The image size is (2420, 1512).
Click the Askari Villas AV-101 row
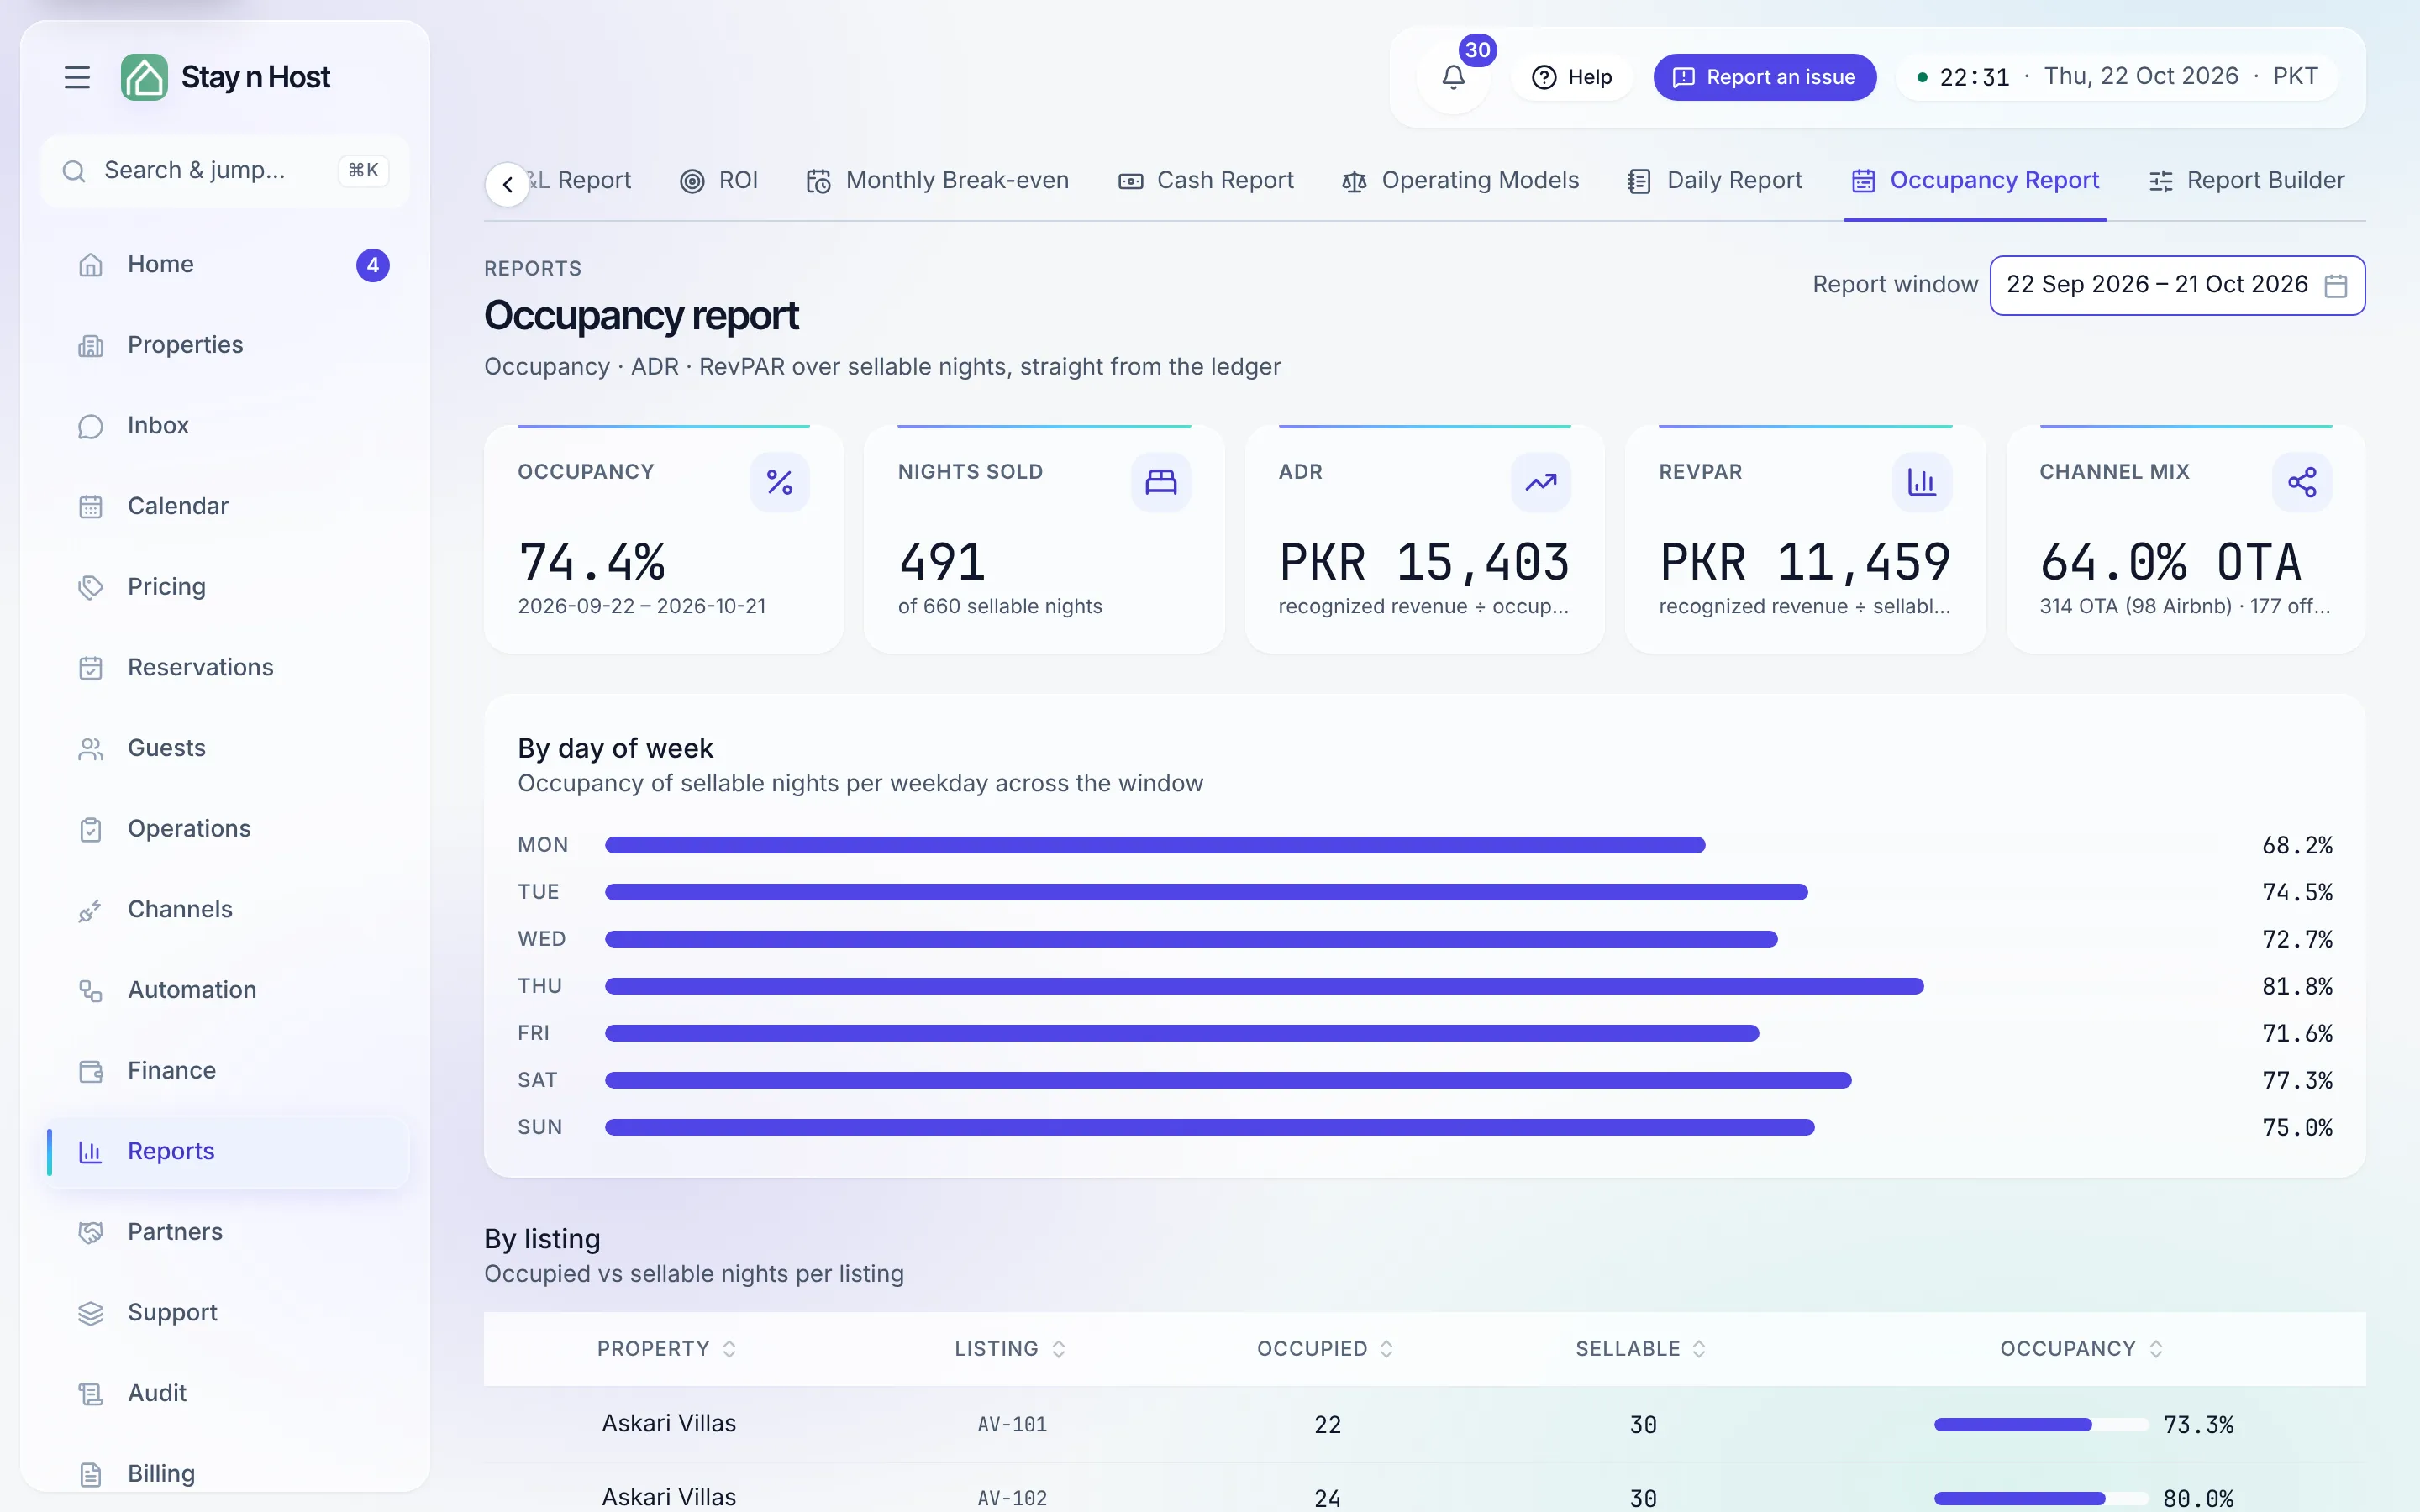coord(1424,1424)
